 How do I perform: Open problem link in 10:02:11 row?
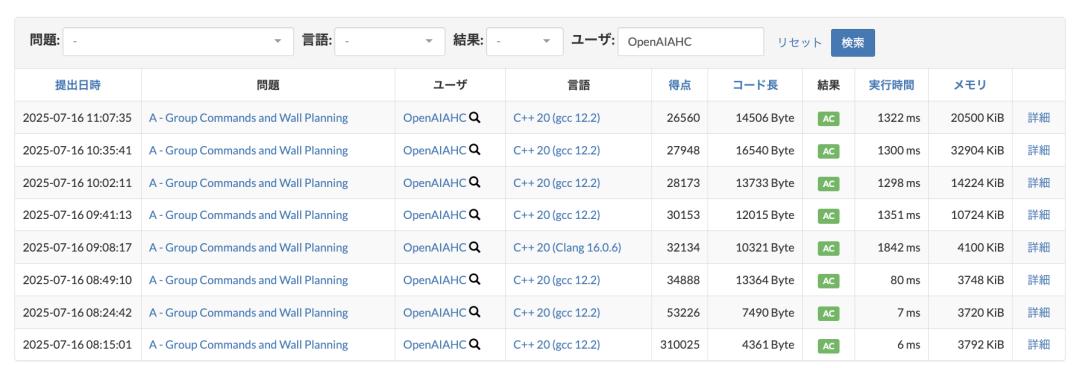click(249, 183)
